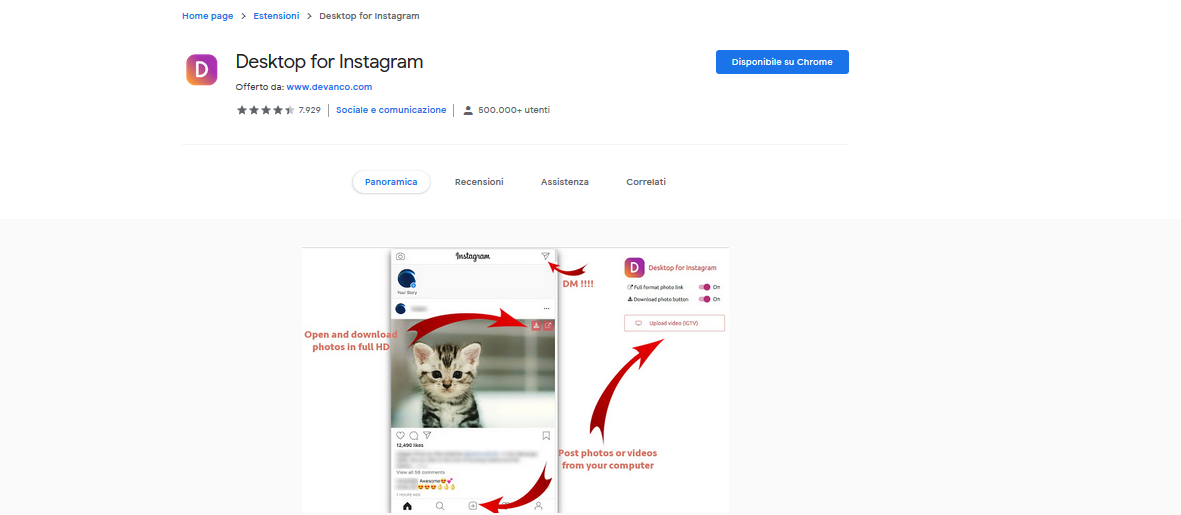Click the Desktop for Instagram extension logo
Screen dimensions: 1181x515
[201, 70]
